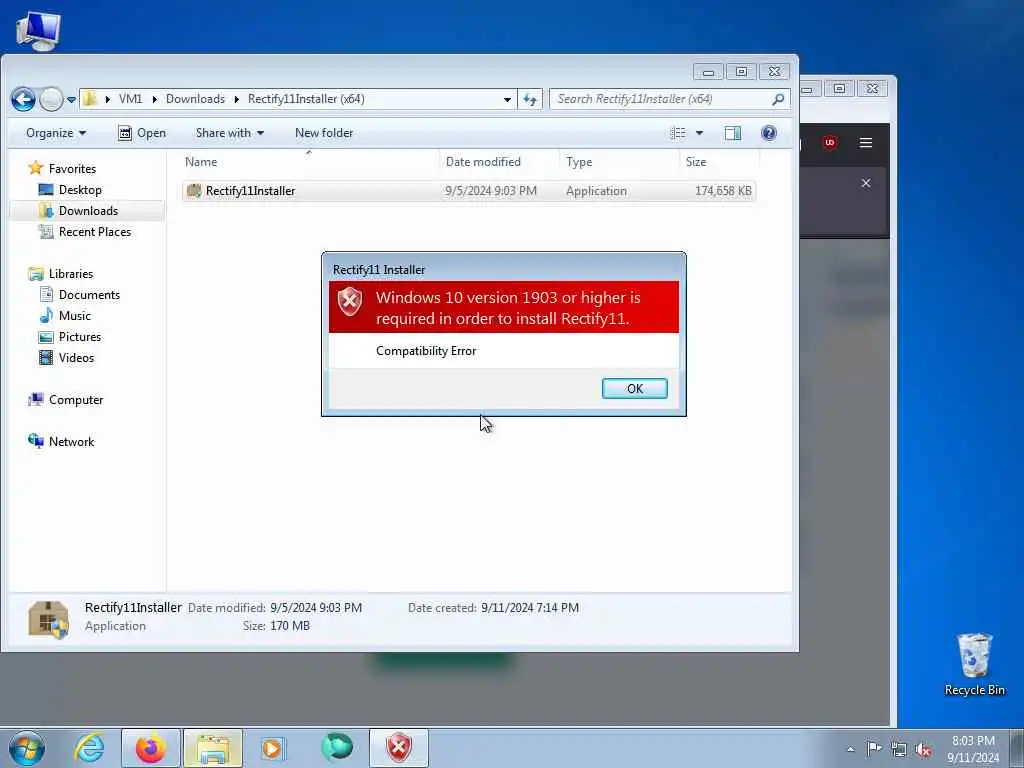Click the Windows Explorer taskbar button
The width and height of the screenshot is (1024, 768).
tap(213, 748)
